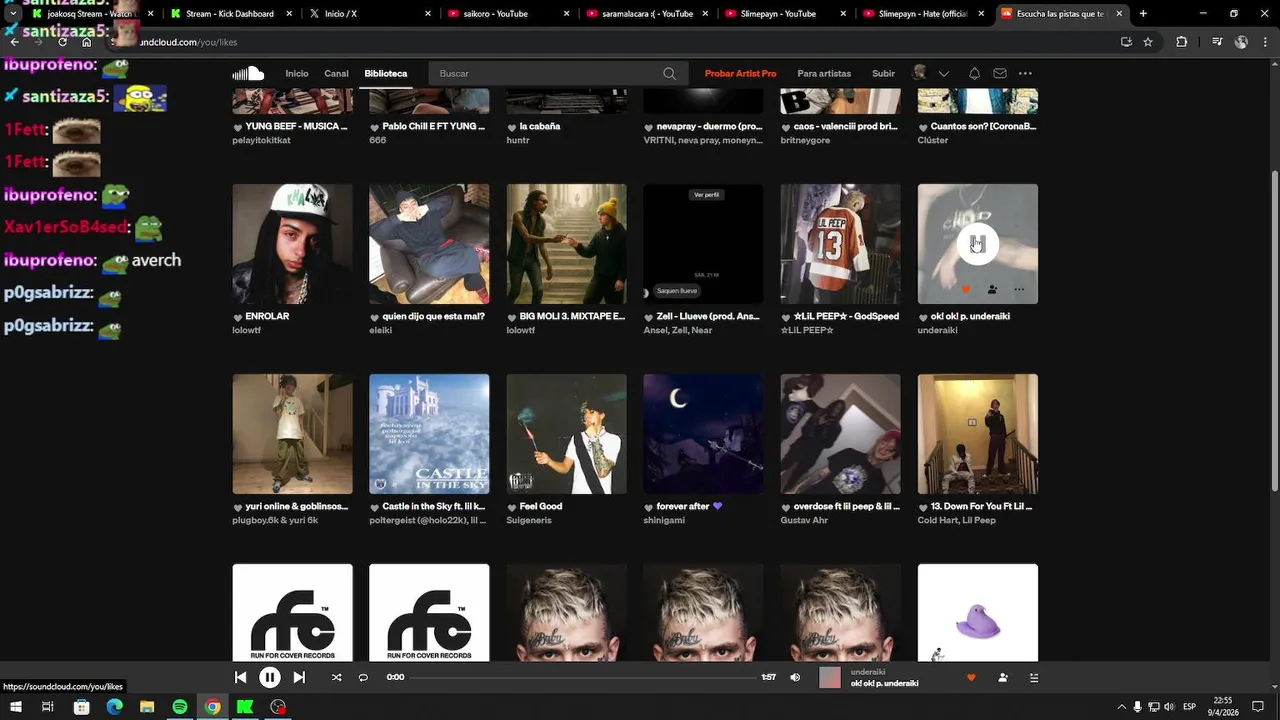Toggle the like heart on ok! ok! card
The height and width of the screenshot is (720, 1280).
966,289
